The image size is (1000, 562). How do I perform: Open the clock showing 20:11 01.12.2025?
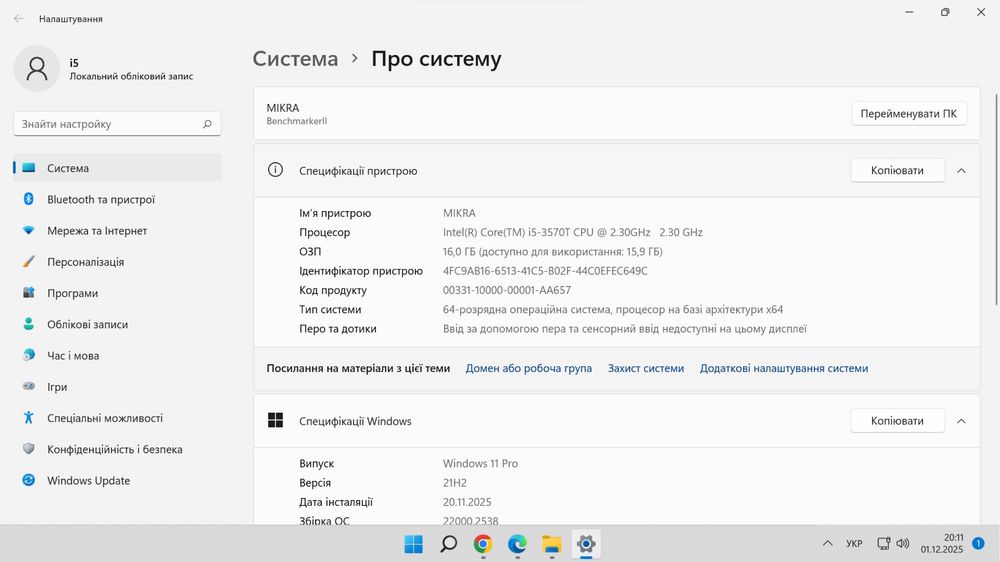click(941, 544)
